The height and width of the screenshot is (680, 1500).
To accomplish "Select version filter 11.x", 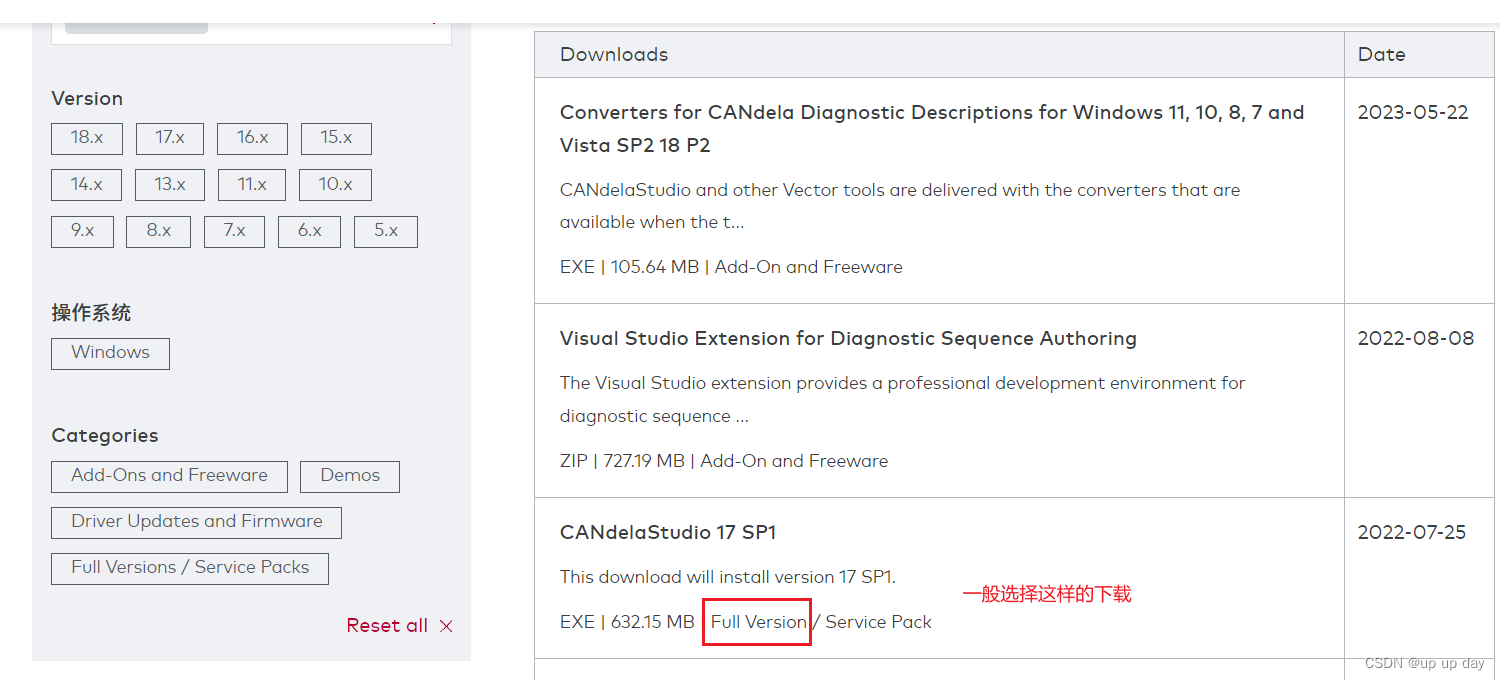I will [x=252, y=185].
